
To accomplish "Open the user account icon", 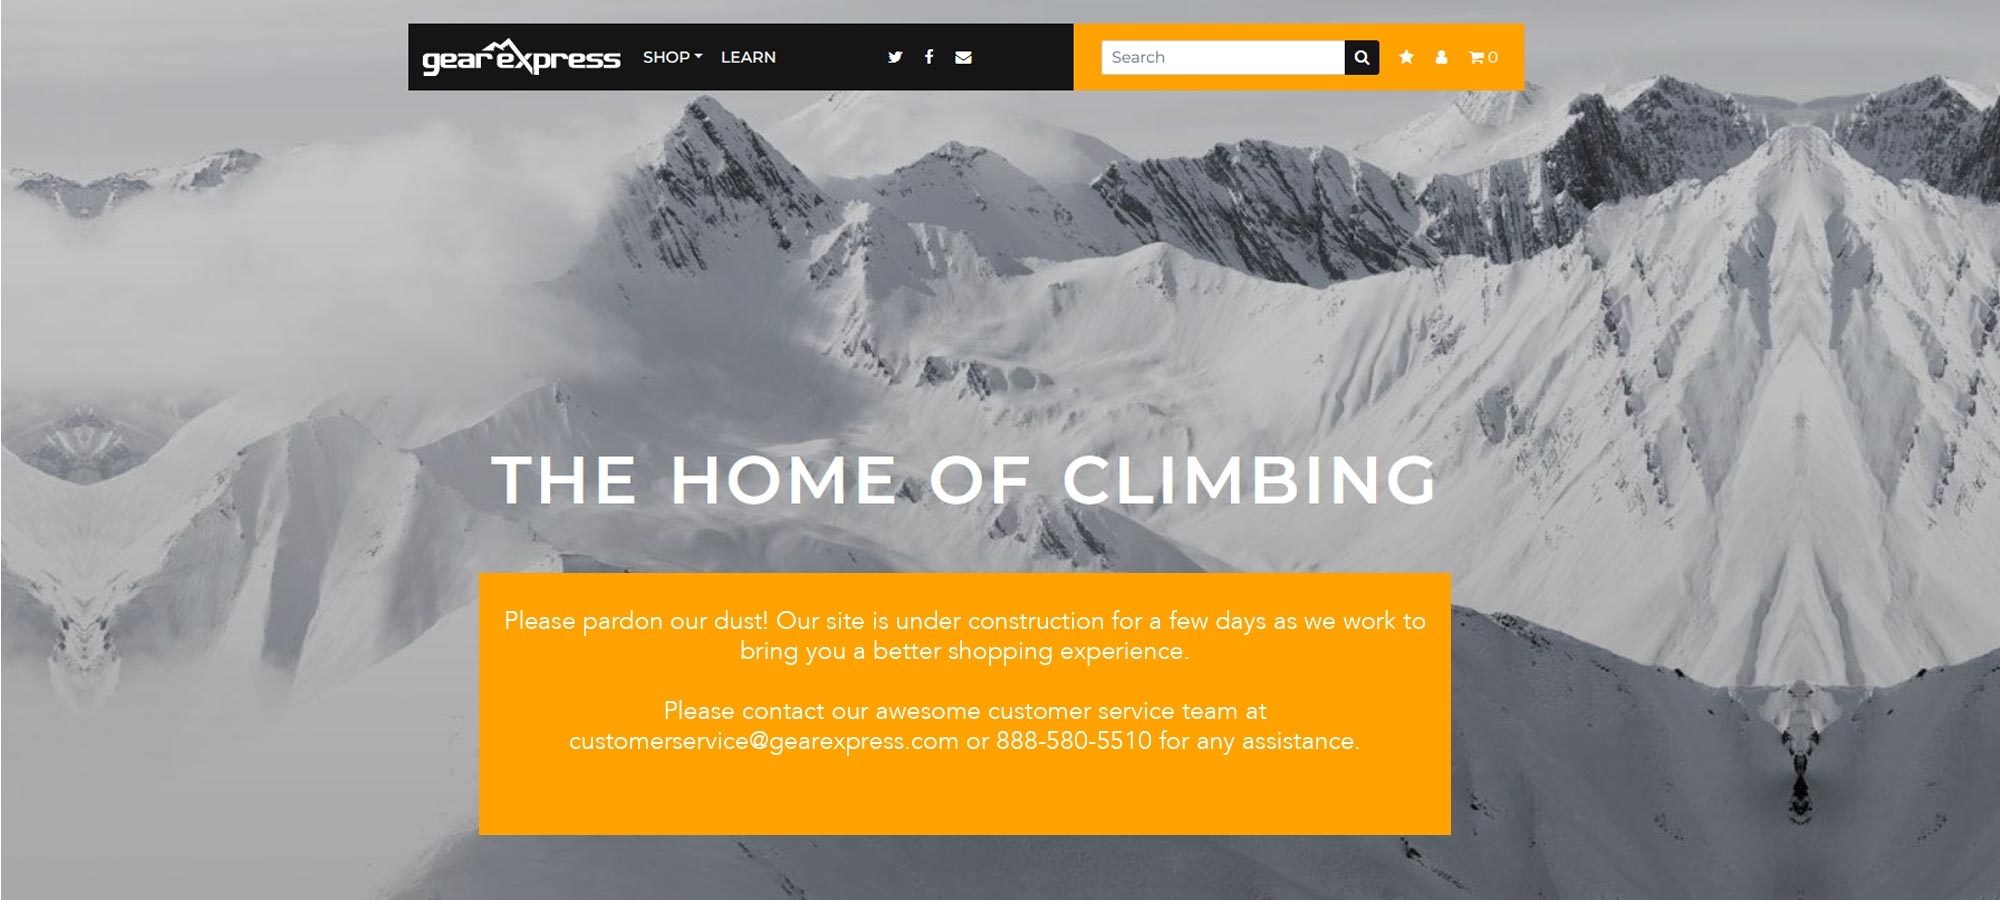I will click(1441, 57).
